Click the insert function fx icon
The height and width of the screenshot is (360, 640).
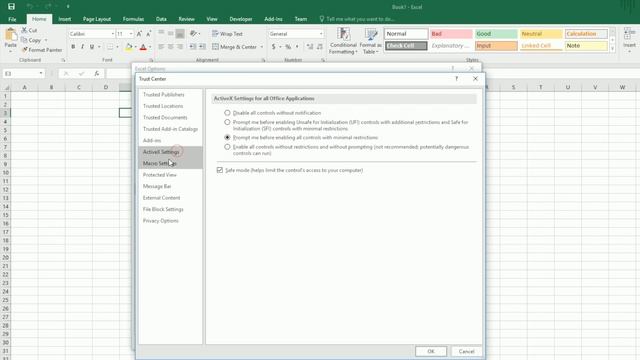point(97,73)
